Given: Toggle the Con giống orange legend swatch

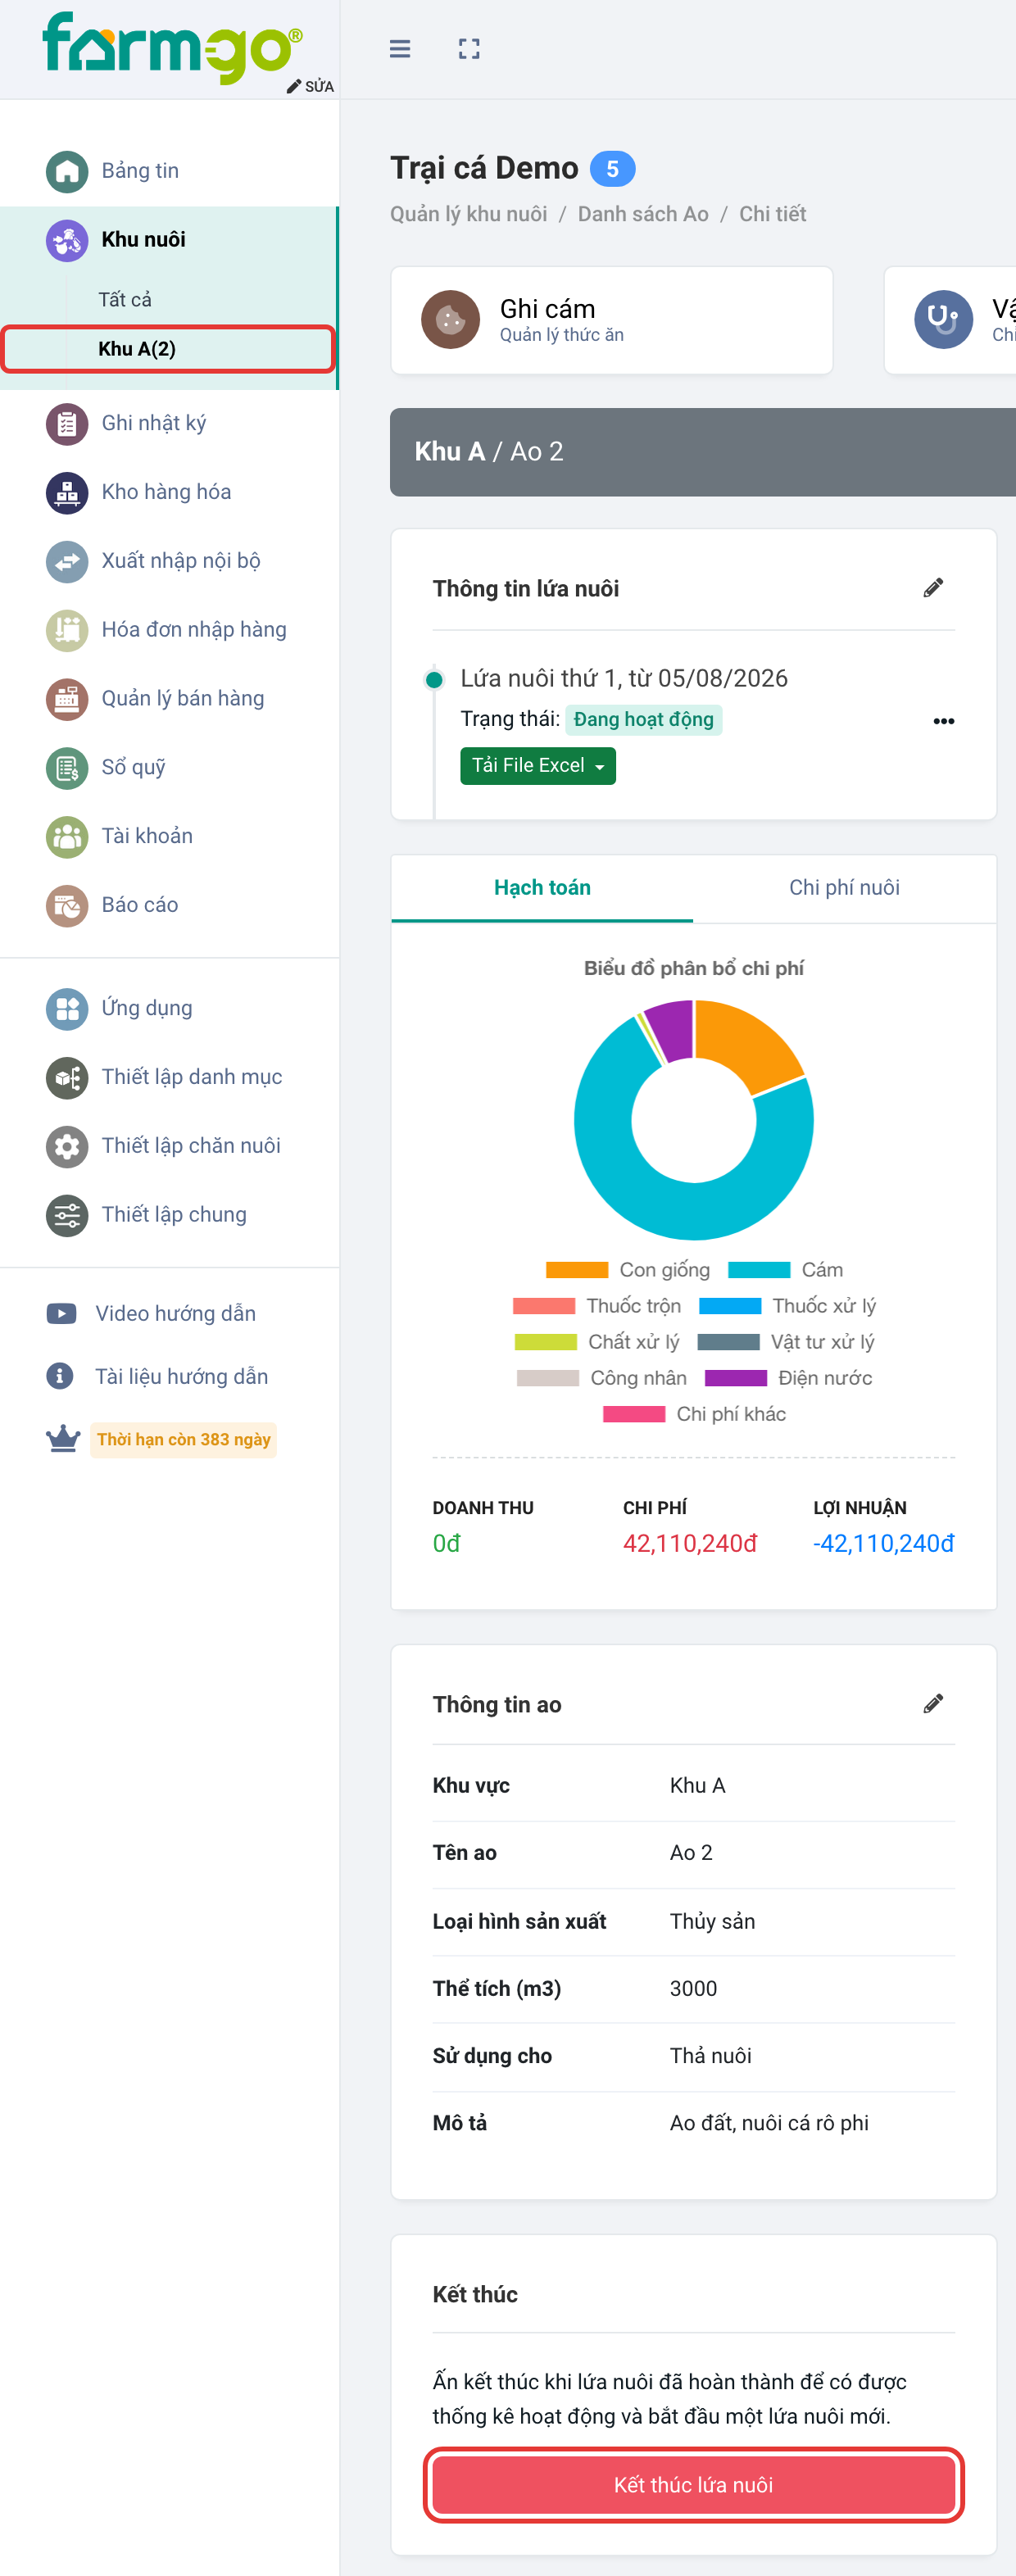Looking at the screenshot, I should 577,1270.
